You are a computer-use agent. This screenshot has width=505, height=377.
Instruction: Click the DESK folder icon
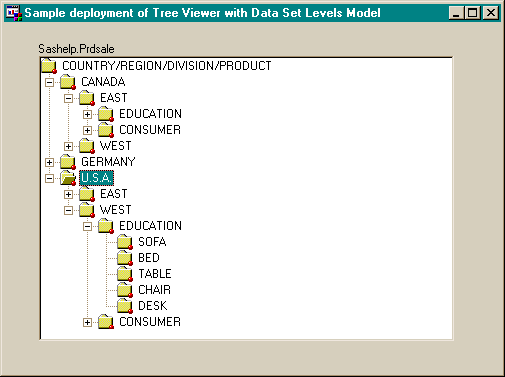125,306
